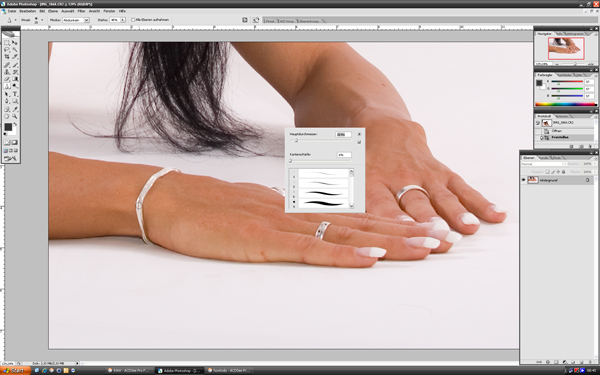Toggle lock position in Ebenen panel
Viewport: 600px width, 375px height.
tap(558, 172)
